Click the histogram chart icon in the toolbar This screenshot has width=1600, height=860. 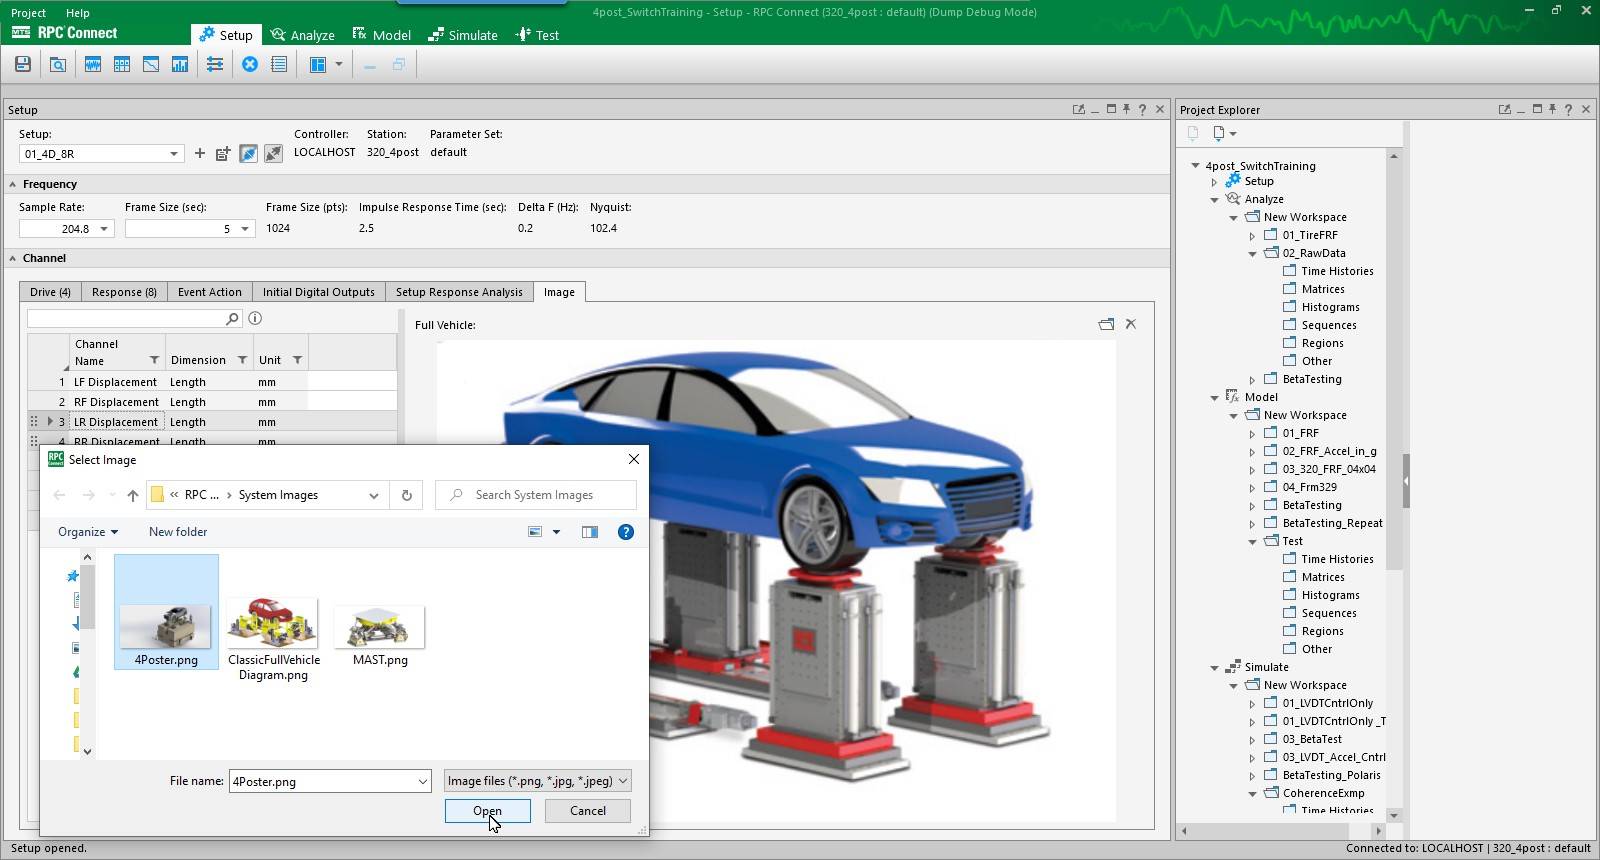[x=180, y=65]
